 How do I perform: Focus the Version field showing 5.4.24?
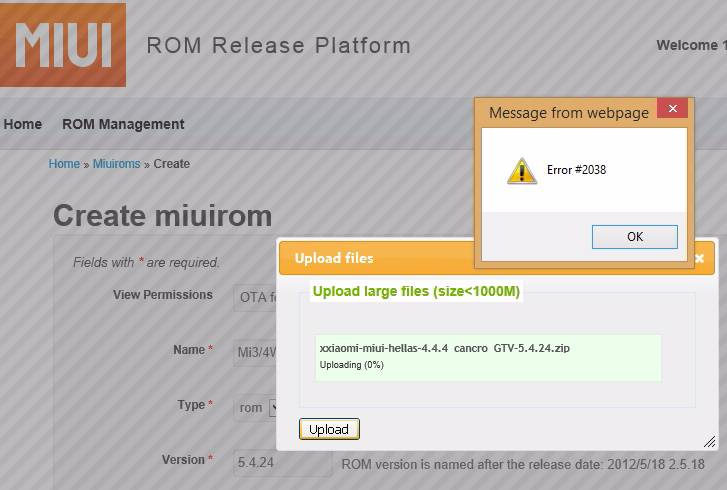point(283,463)
